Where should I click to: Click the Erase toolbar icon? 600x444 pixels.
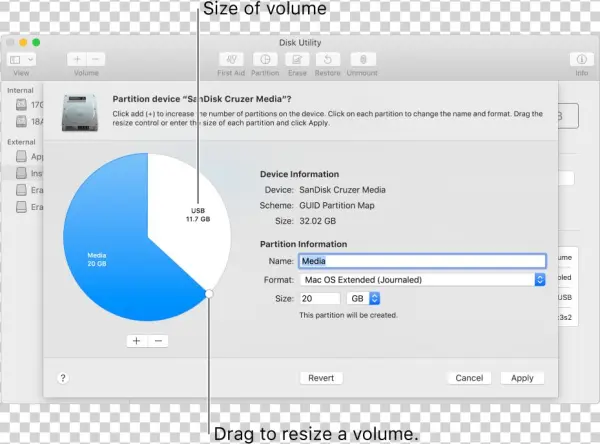click(298, 60)
